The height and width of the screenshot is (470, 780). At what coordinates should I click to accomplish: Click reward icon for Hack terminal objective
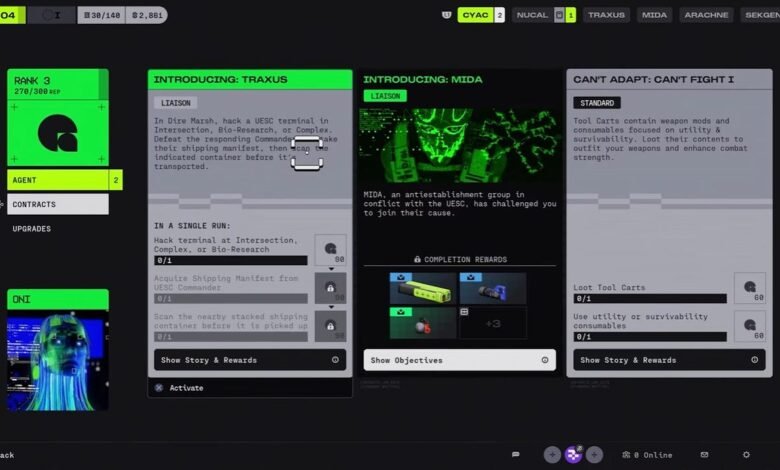(x=330, y=250)
